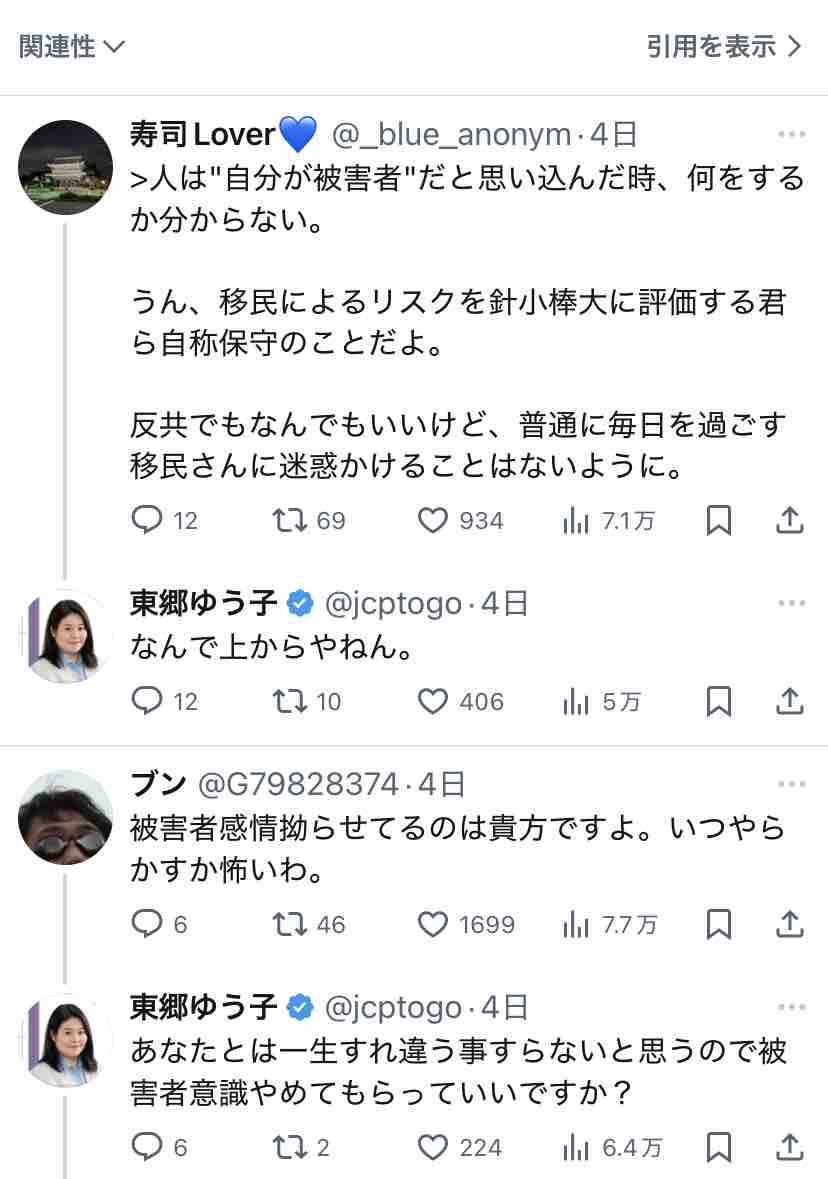Repost 寿司 Lover's post with 69 reposts
This screenshot has height=1179, width=828.
tap(290, 520)
